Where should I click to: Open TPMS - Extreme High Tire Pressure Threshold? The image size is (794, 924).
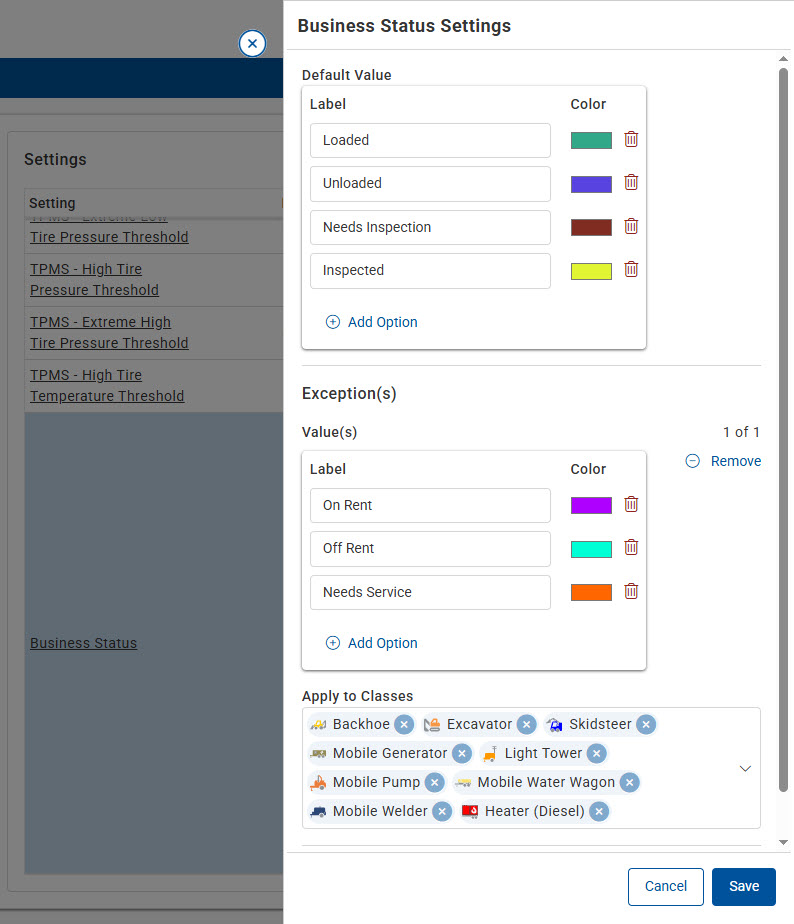tap(109, 332)
